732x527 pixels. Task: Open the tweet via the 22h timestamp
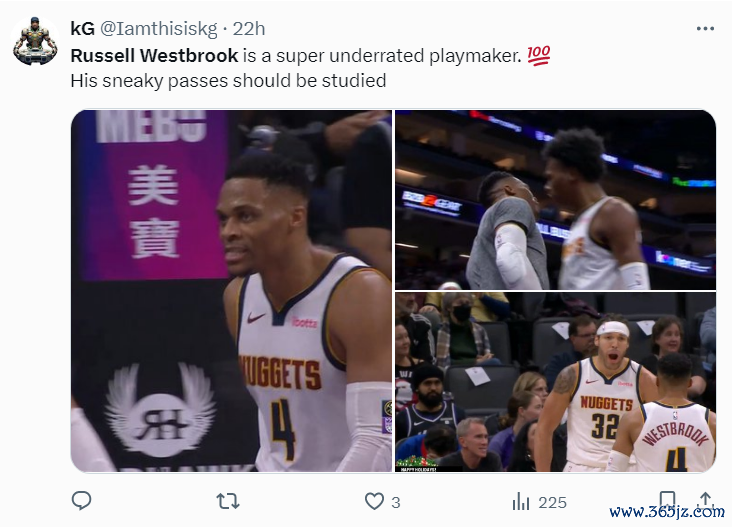click(249, 29)
